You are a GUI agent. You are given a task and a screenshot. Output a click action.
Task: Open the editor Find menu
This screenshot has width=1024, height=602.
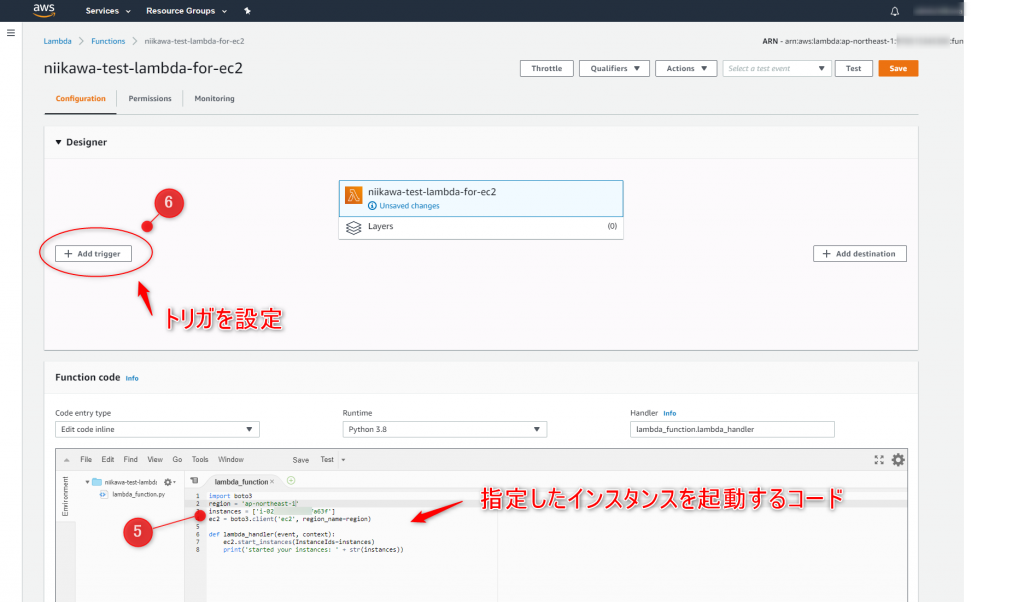pos(131,460)
